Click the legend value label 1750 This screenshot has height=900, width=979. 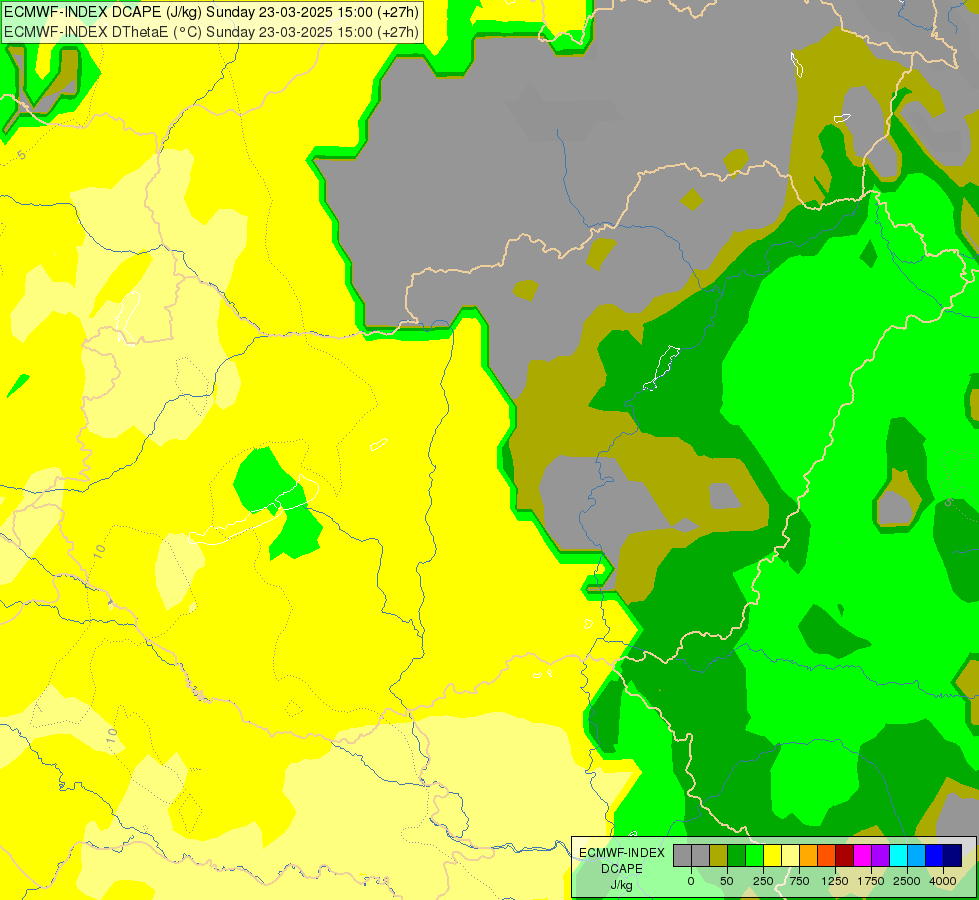coord(871,881)
